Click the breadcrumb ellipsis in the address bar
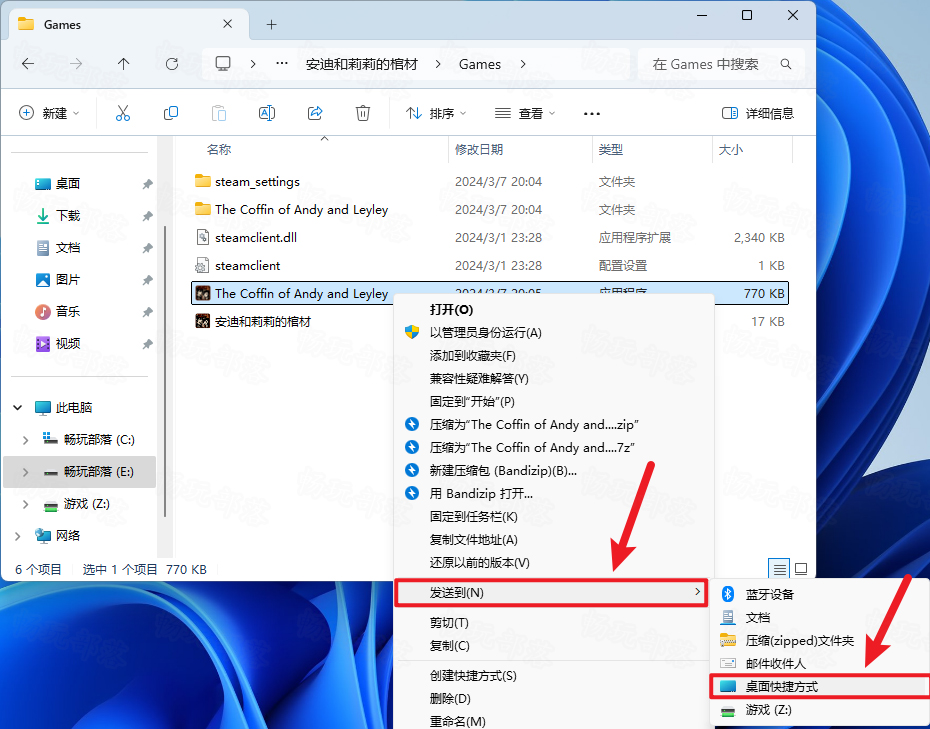The width and height of the screenshot is (930, 729). (282, 63)
